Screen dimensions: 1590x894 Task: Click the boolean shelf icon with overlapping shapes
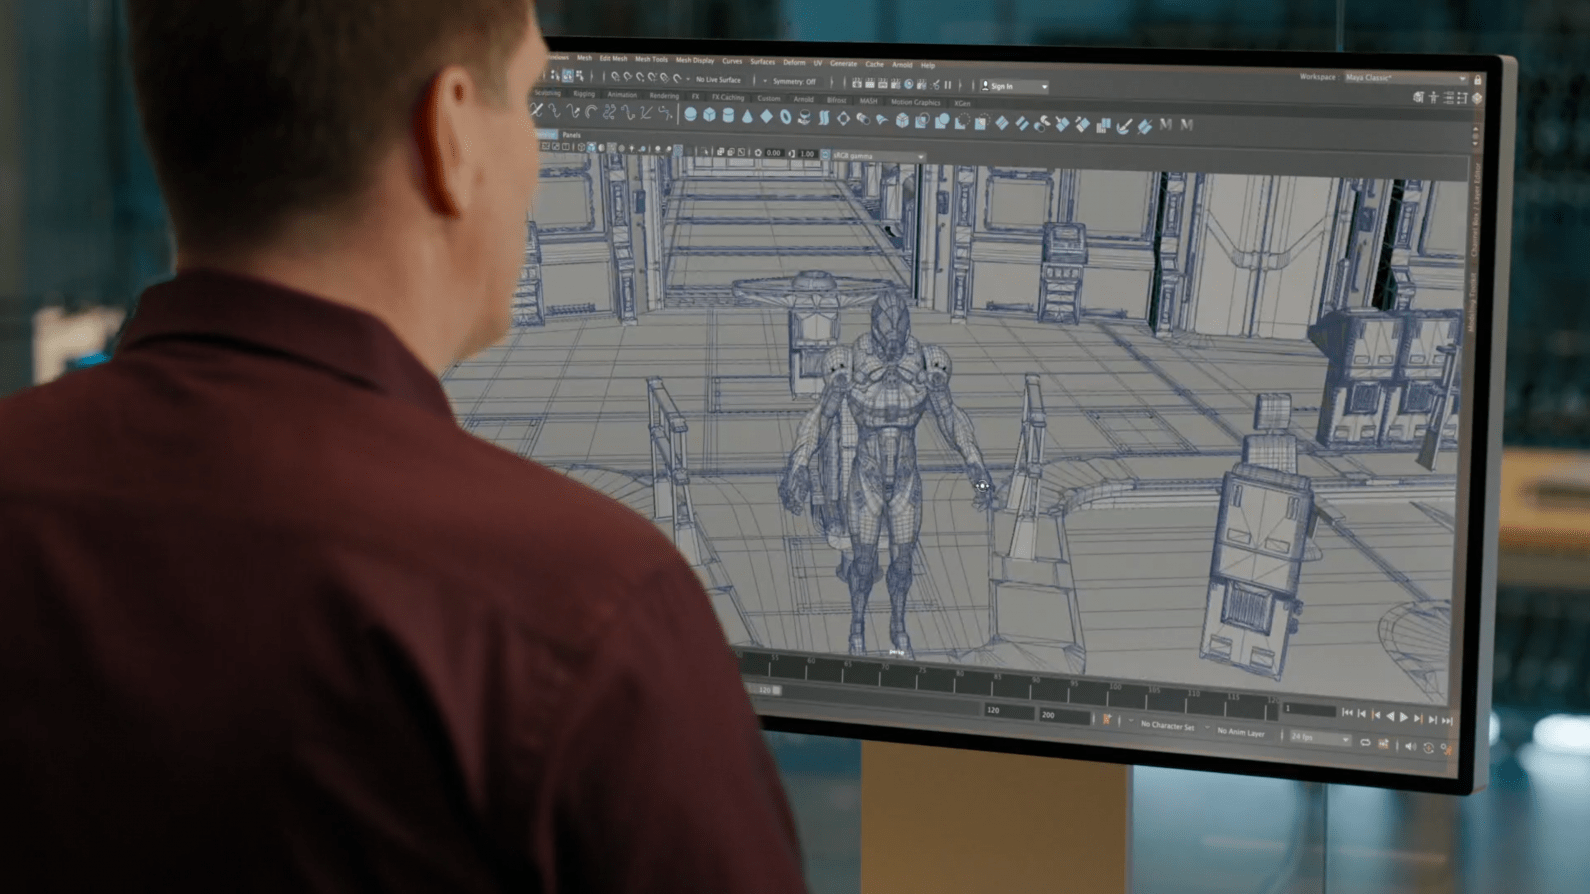(x=942, y=121)
